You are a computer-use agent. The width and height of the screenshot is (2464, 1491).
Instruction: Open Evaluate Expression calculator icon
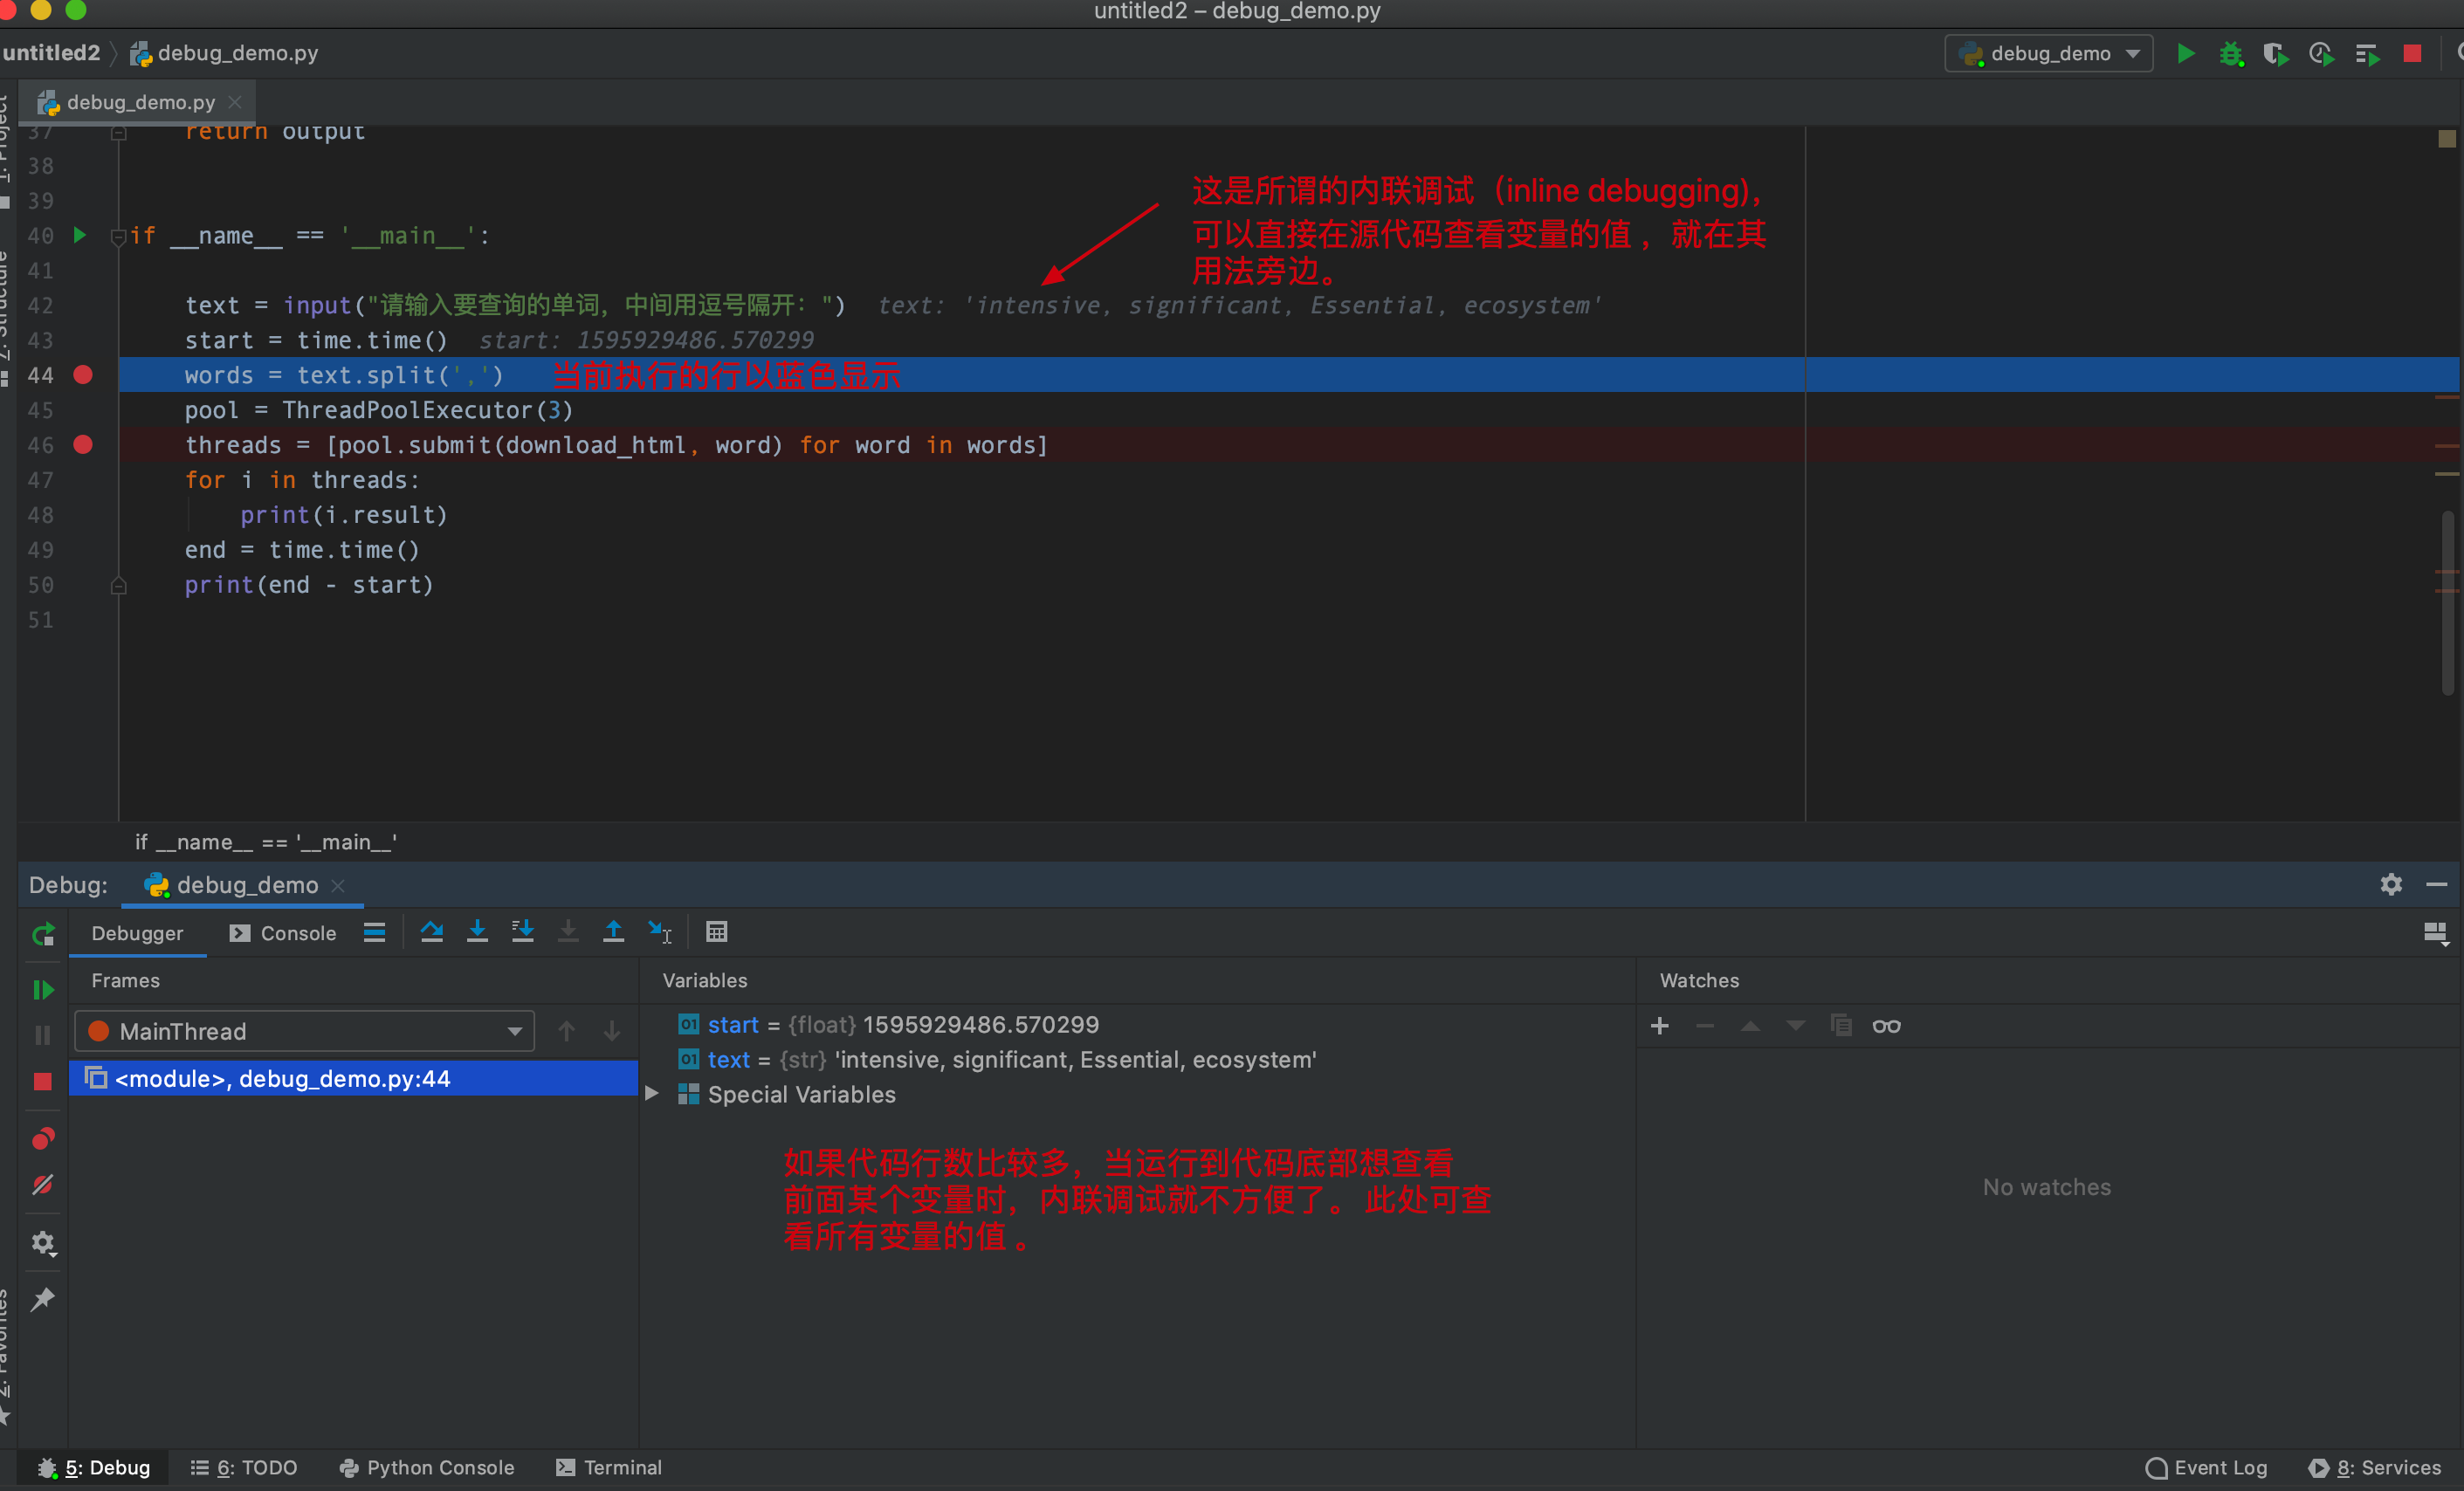coord(716,932)
